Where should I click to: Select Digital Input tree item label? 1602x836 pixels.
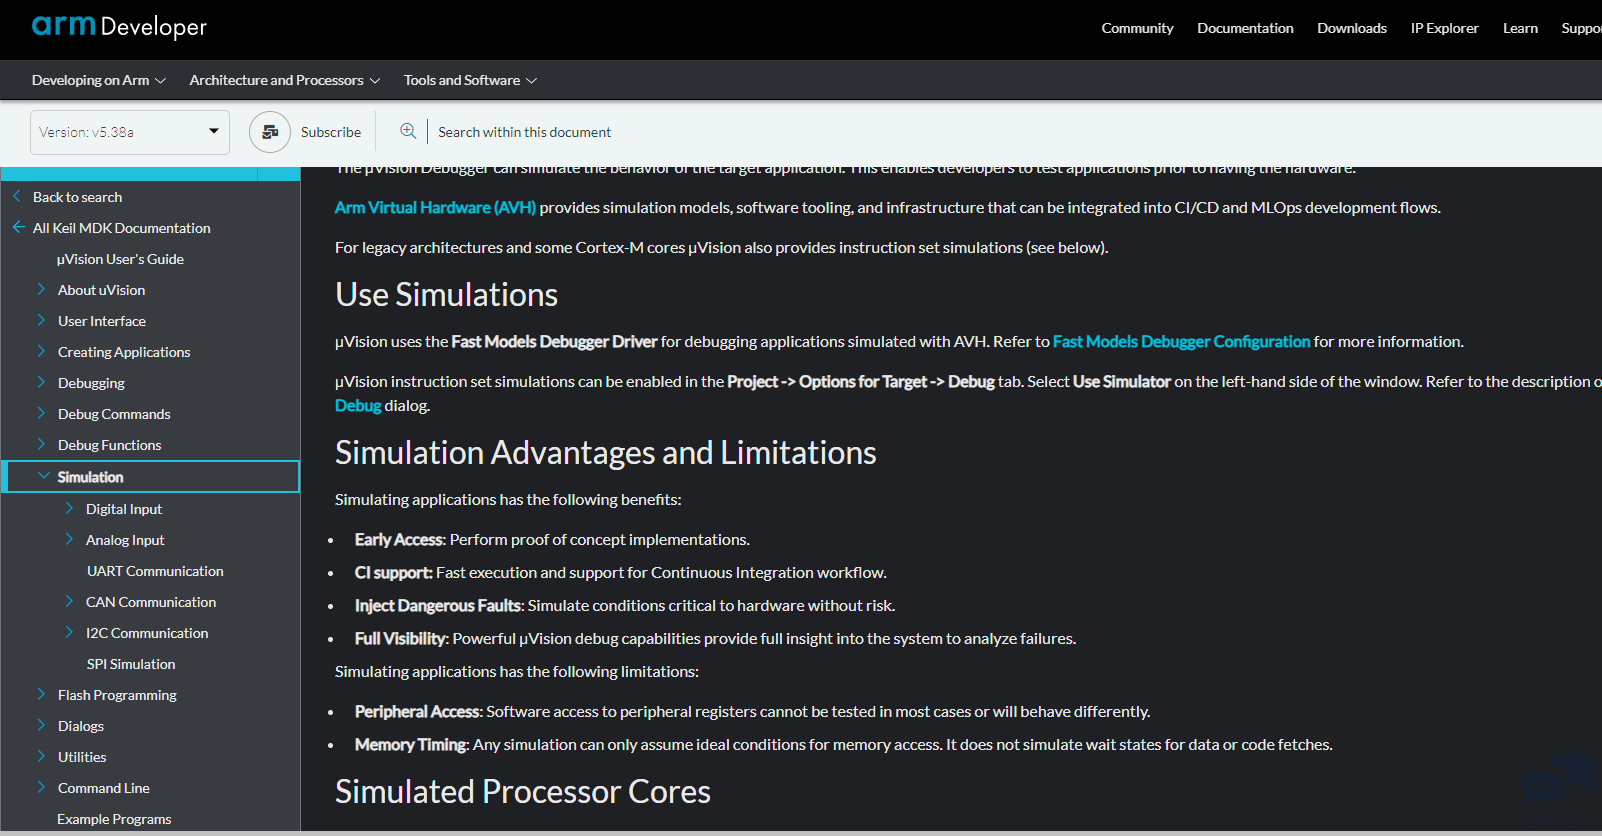(124, 509)
